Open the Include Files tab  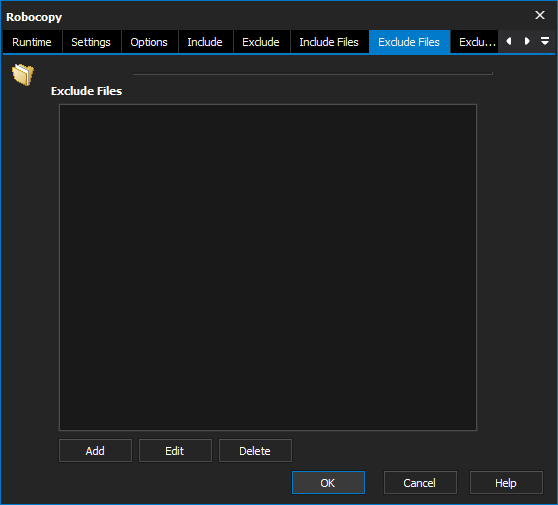329,42
